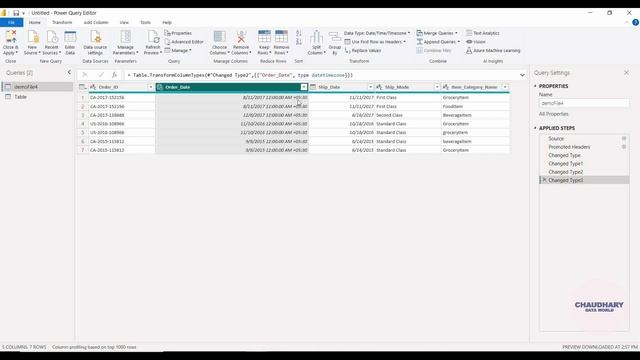Switch to the Transform tab
The height and width of the screenshot is (360, 640).
(x=62, y=22)
